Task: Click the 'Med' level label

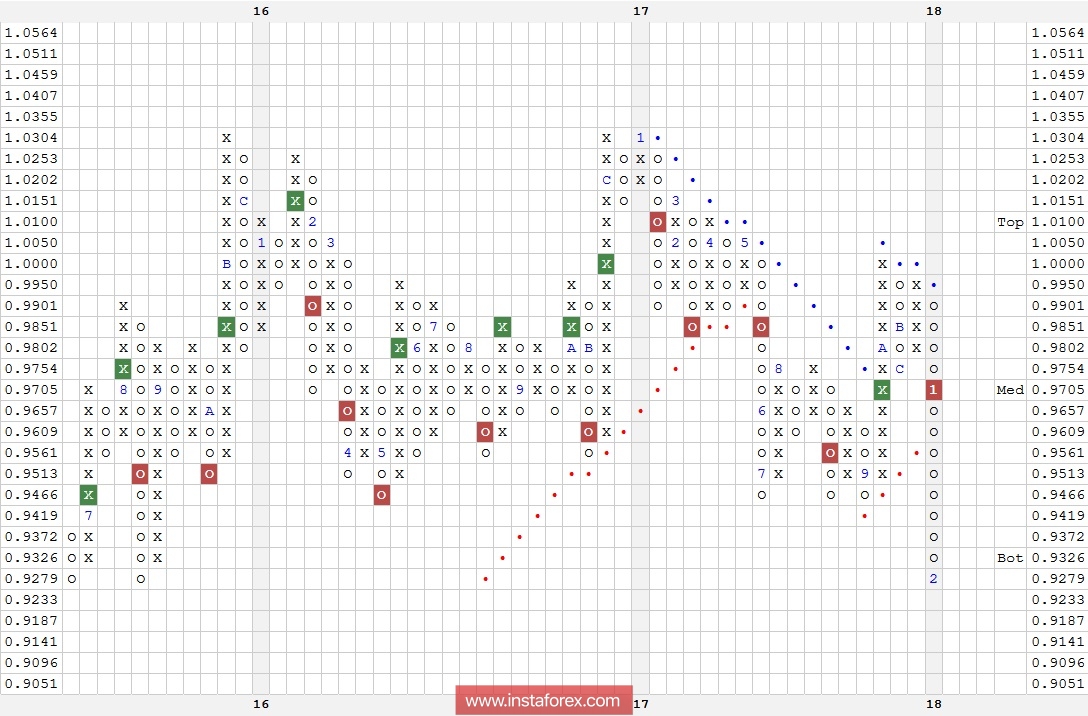Action: (1010, 390)
